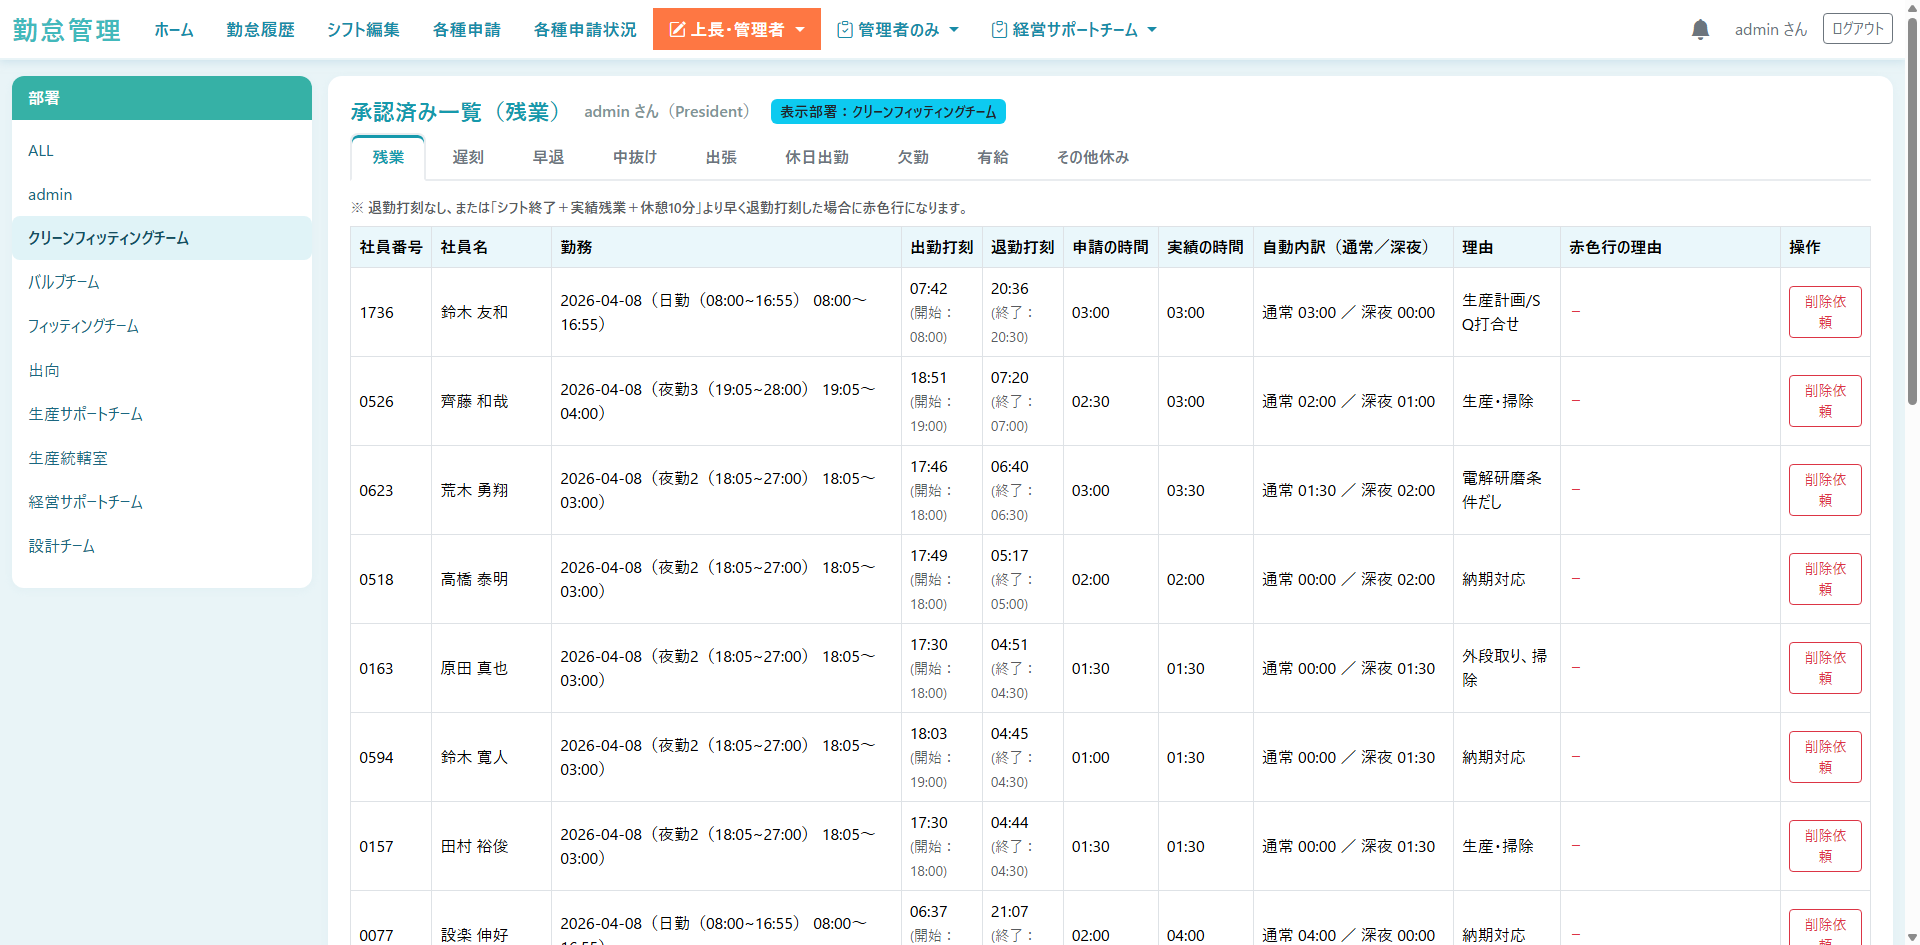Select 出向 department
Image resolution: width=1920 pixels, height=945 pixels.
[x=162, y=370]
